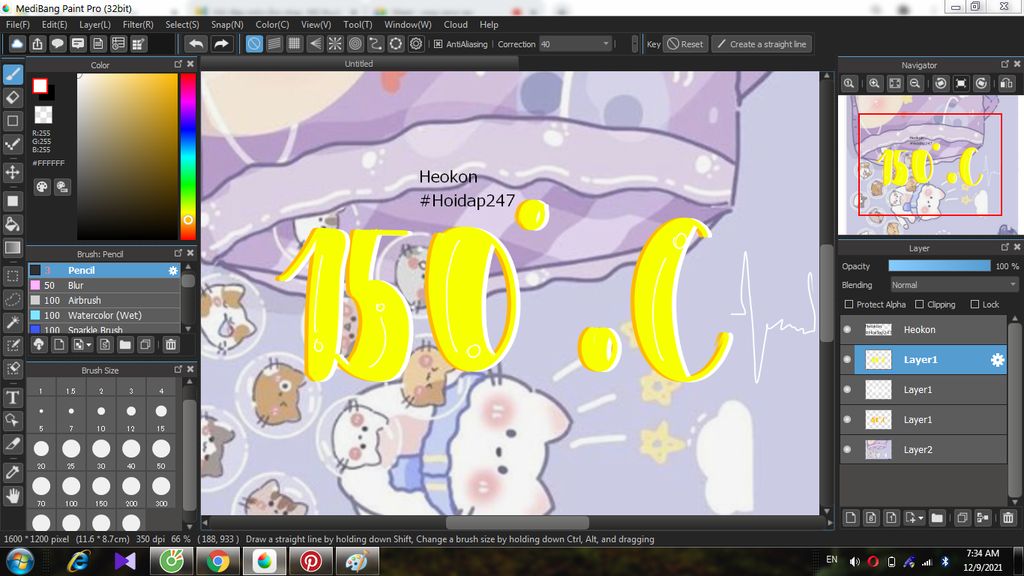Viewport: 1024px width, 576px height.
Task: Enable crisscross snap grid
Action: (295, 44)
